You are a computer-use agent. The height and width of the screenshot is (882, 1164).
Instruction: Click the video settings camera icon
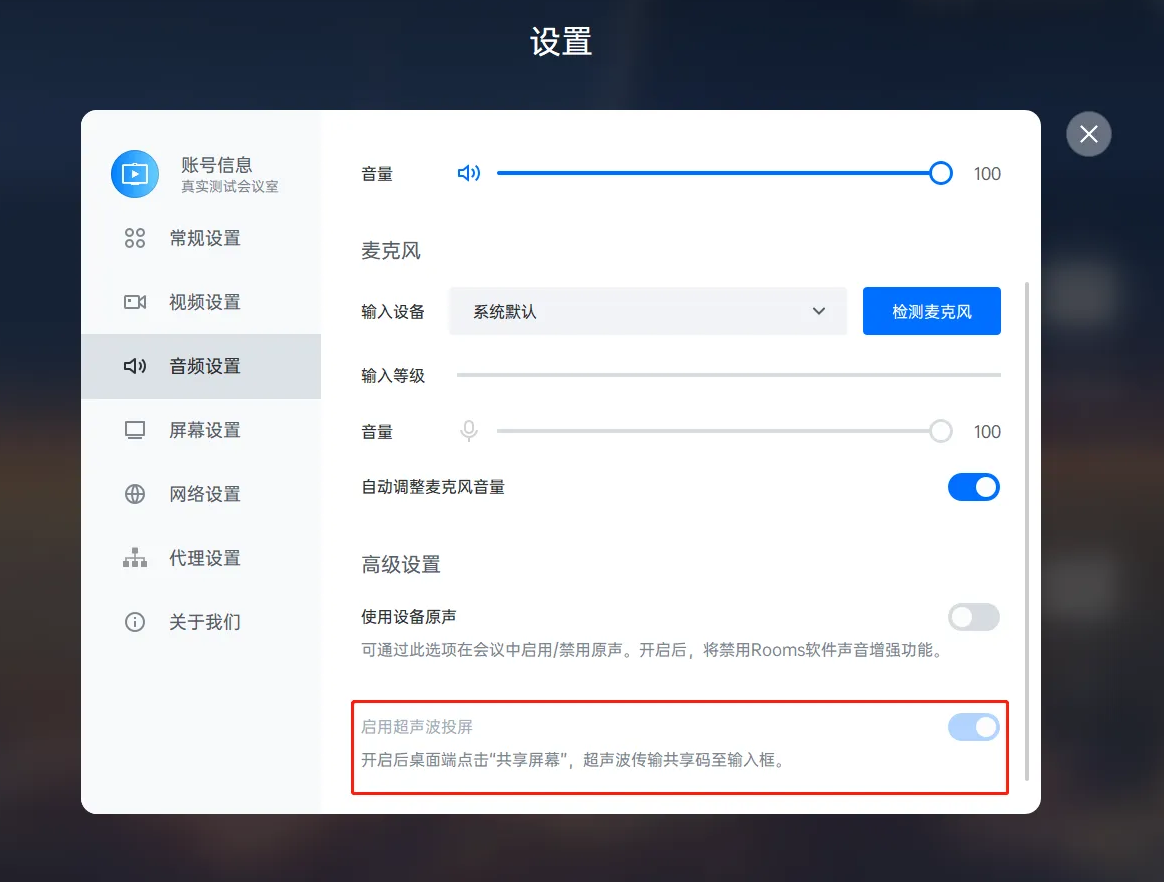(135, 301)
